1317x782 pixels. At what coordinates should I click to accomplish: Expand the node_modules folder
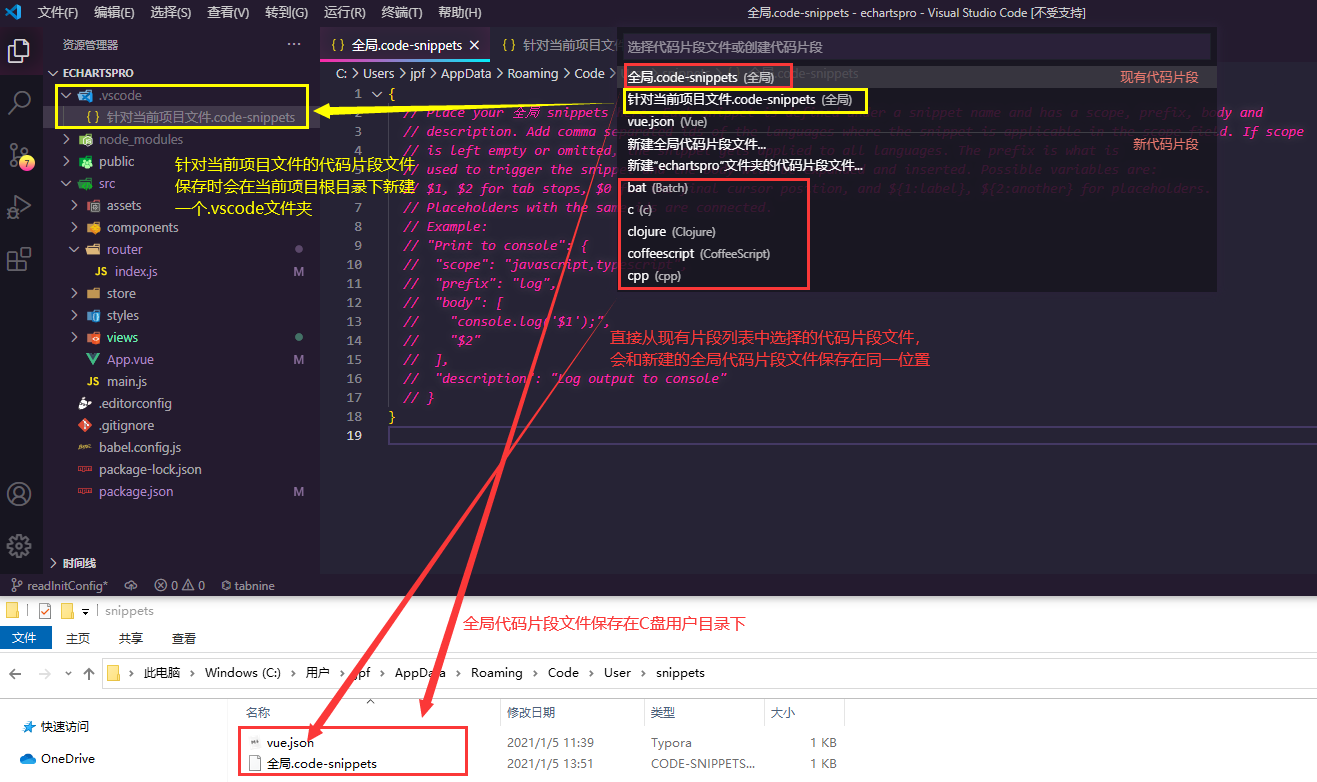[67, 139]
